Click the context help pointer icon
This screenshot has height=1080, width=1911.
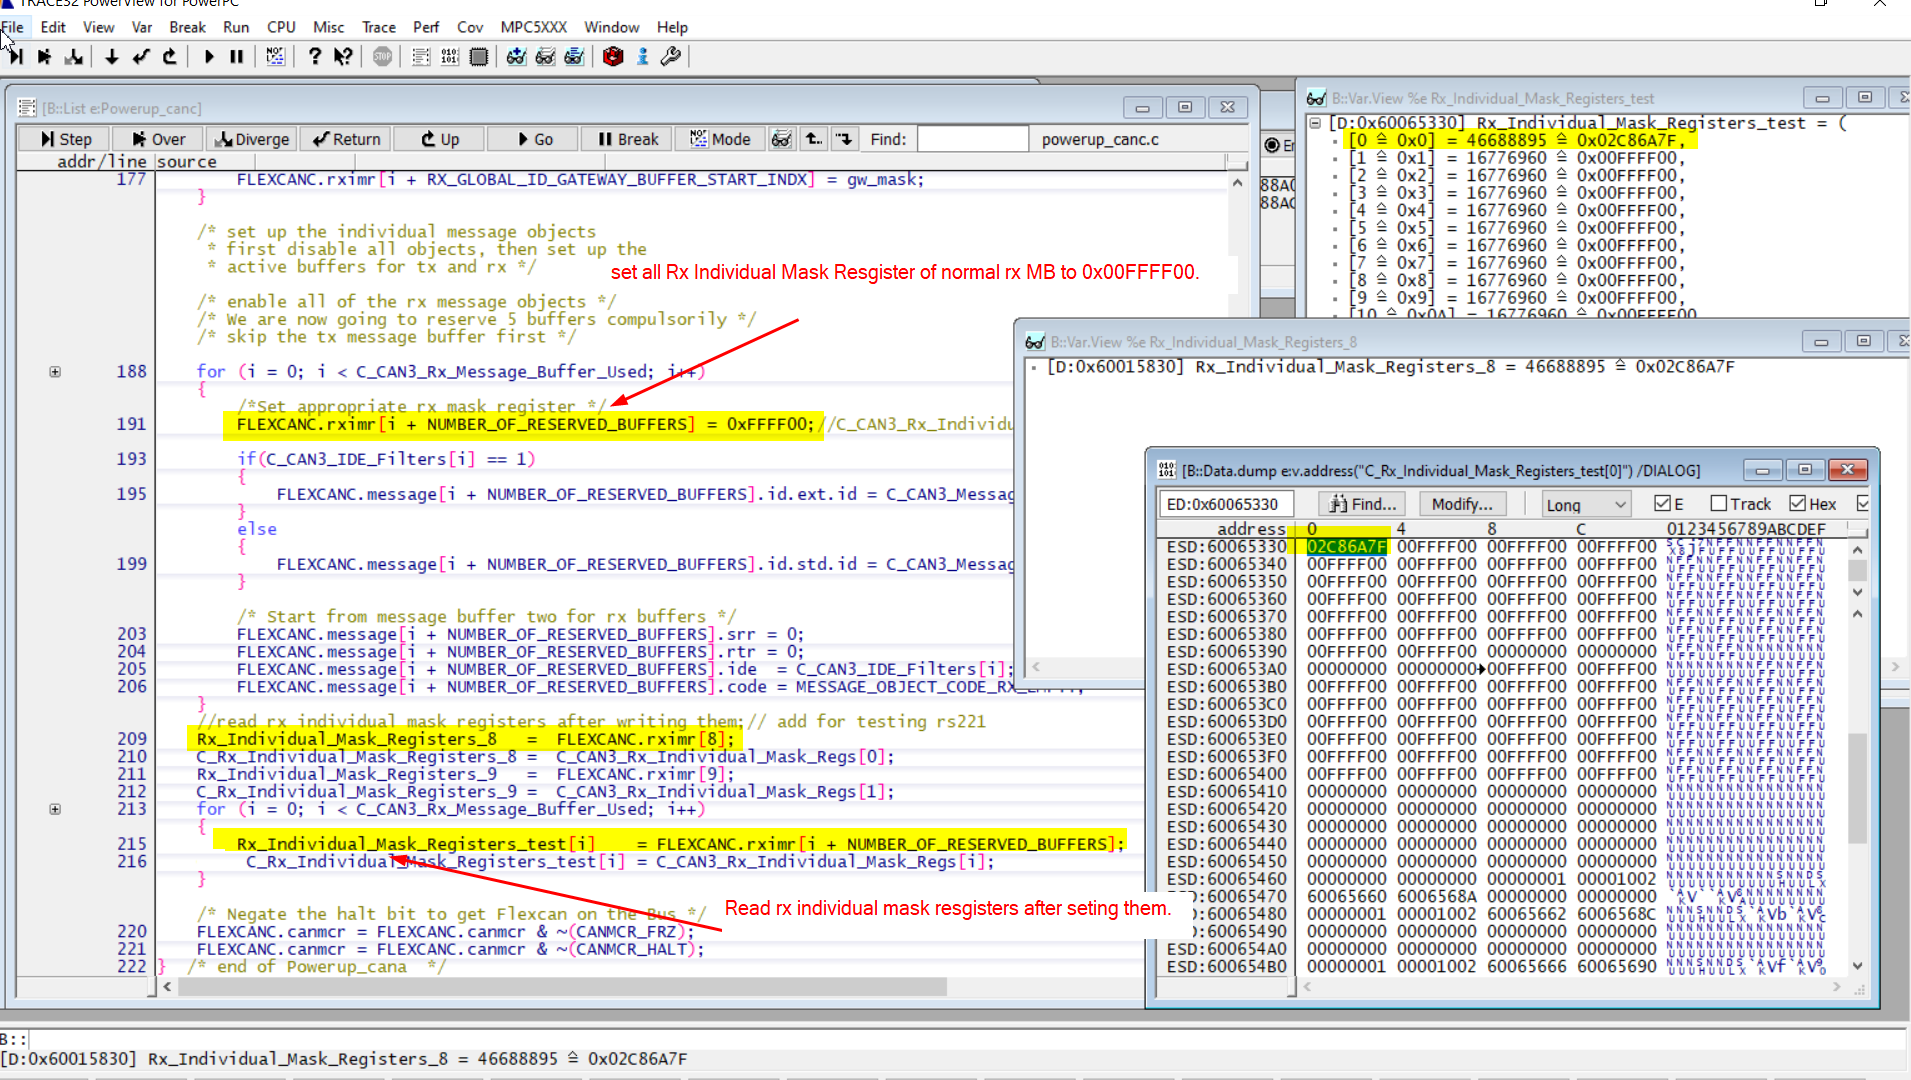(x=343, y=57)
